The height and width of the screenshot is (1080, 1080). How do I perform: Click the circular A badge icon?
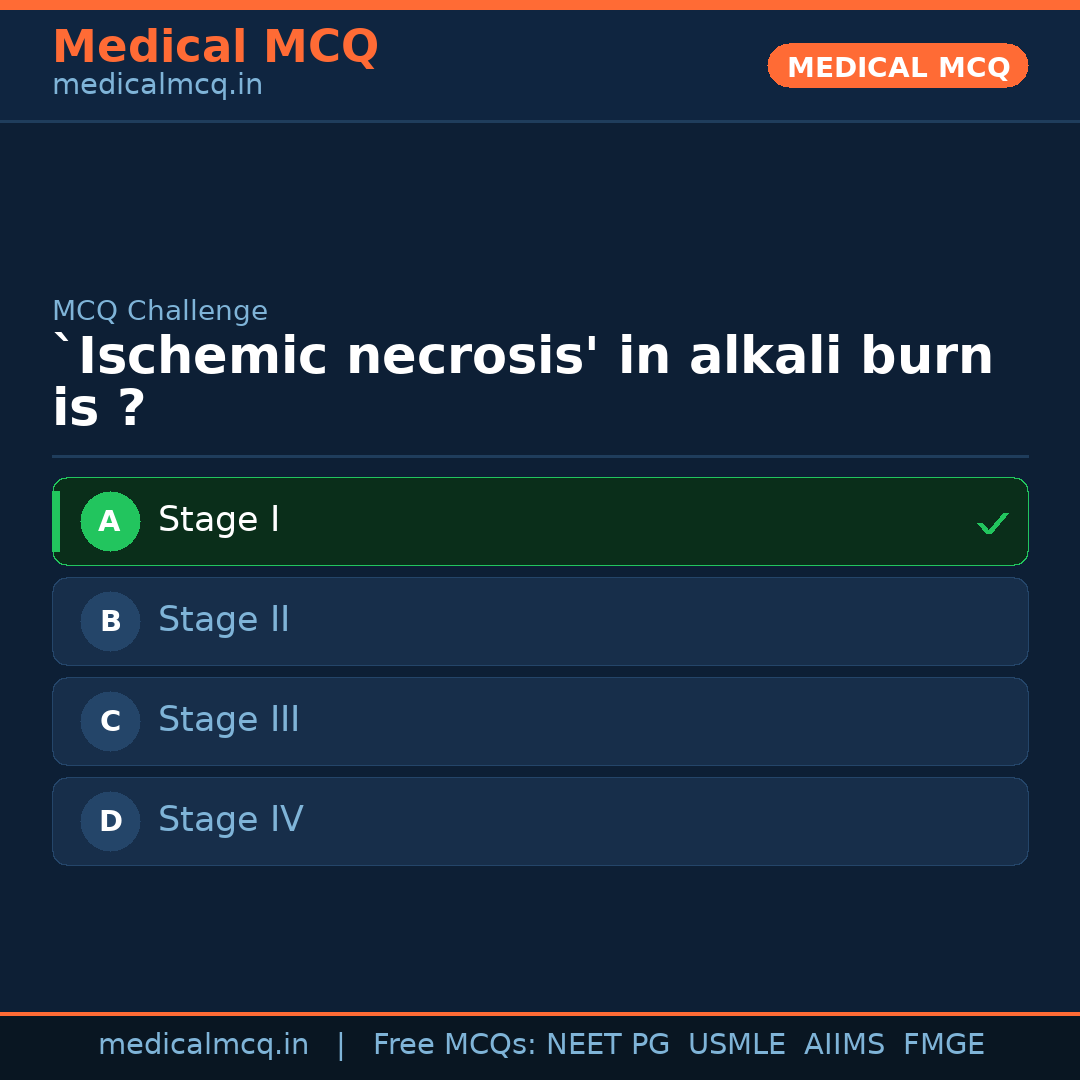[x=110, y=521]
